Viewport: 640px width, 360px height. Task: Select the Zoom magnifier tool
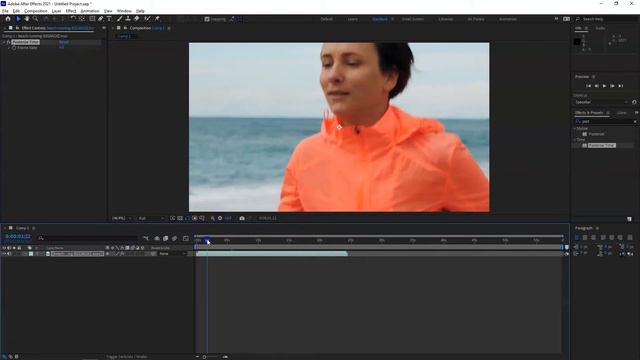(x=36, y=19)
